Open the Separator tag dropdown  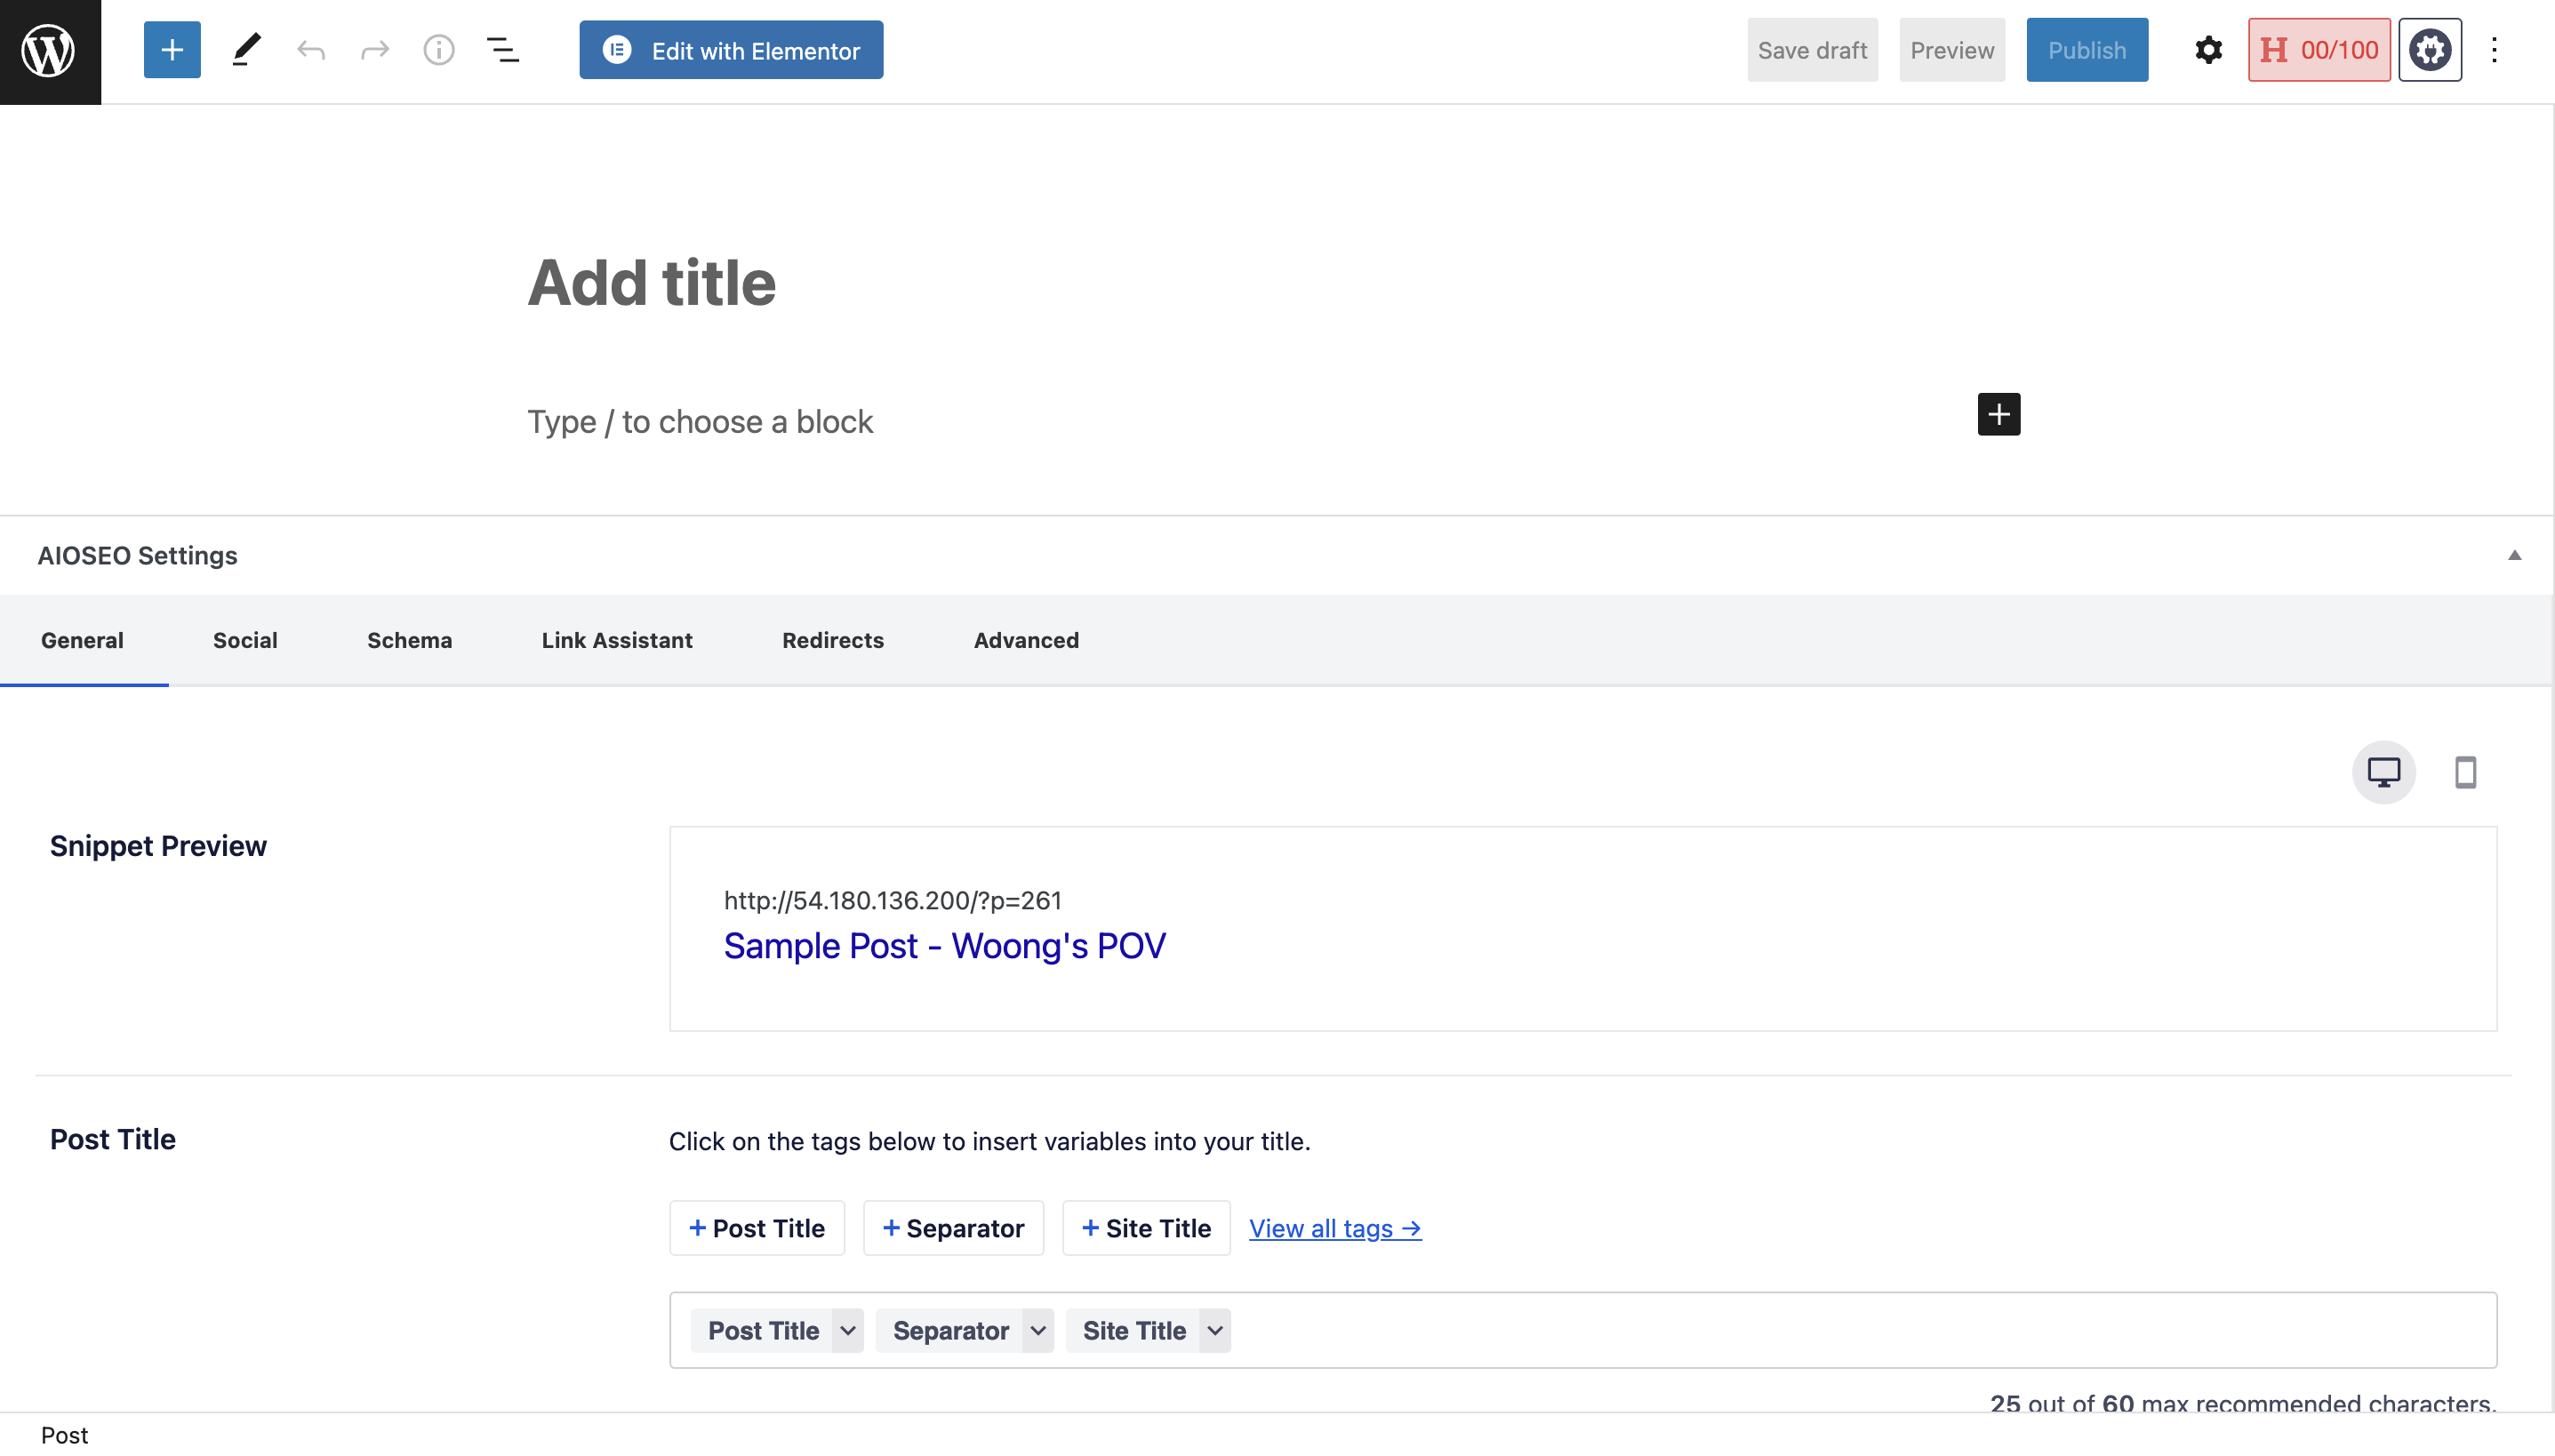pos(1038,1331)
